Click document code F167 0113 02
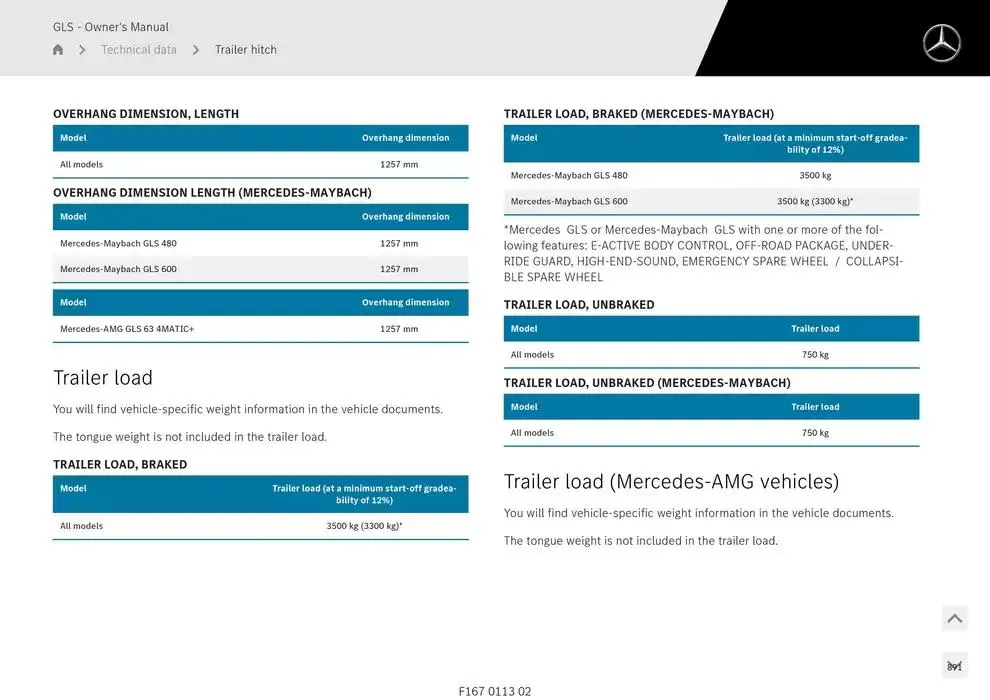 [x=495, y=691]
